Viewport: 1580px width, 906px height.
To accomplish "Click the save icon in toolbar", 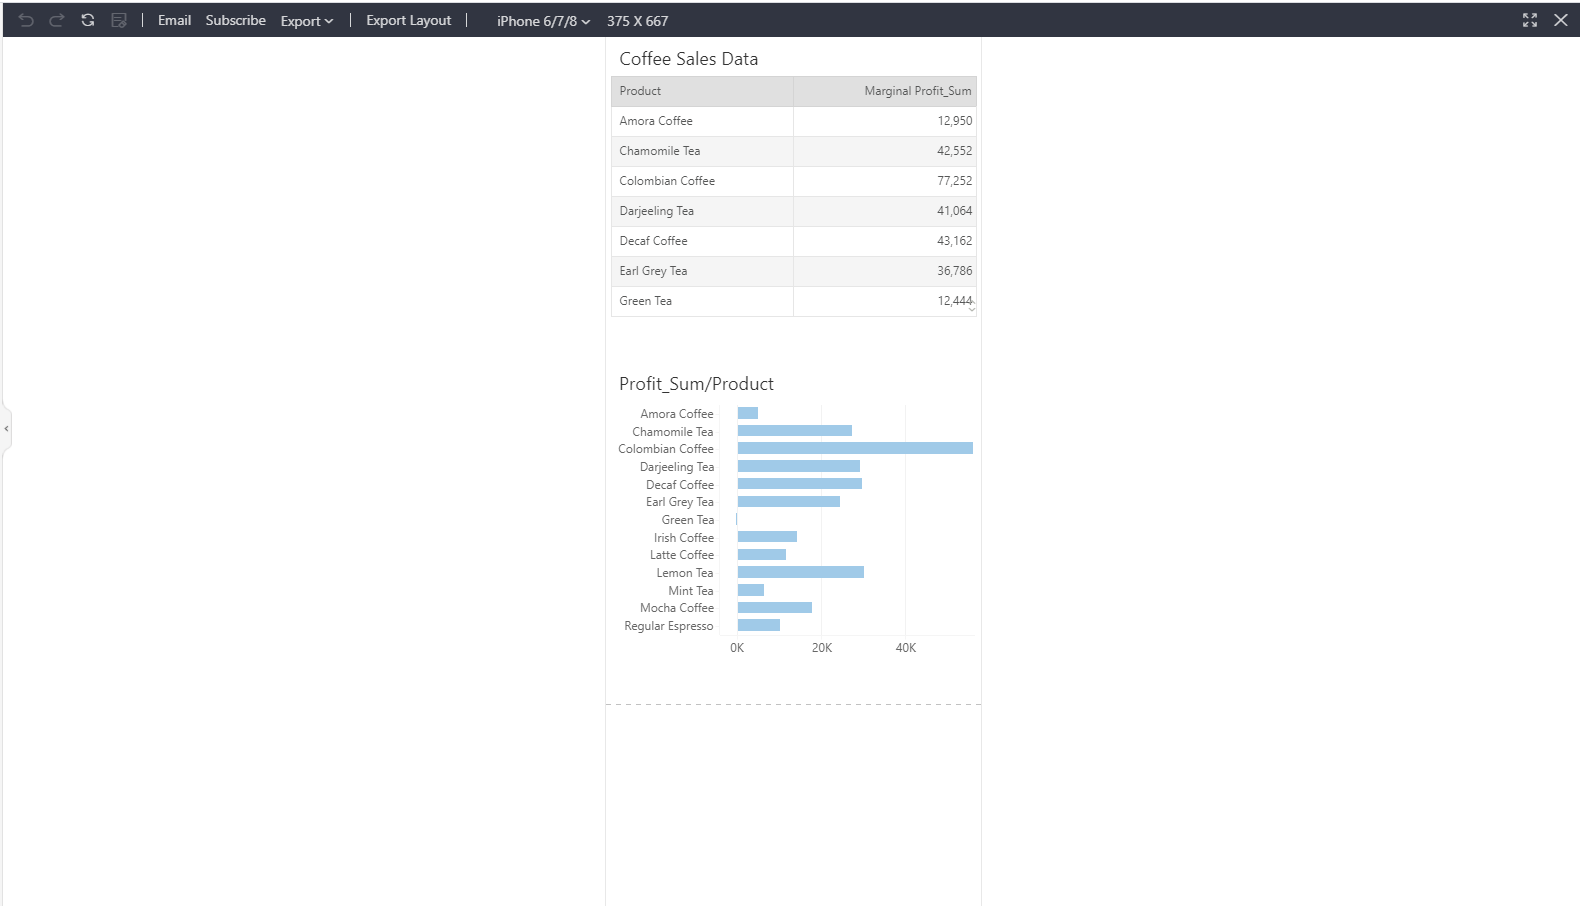I will tap(119, 20).
